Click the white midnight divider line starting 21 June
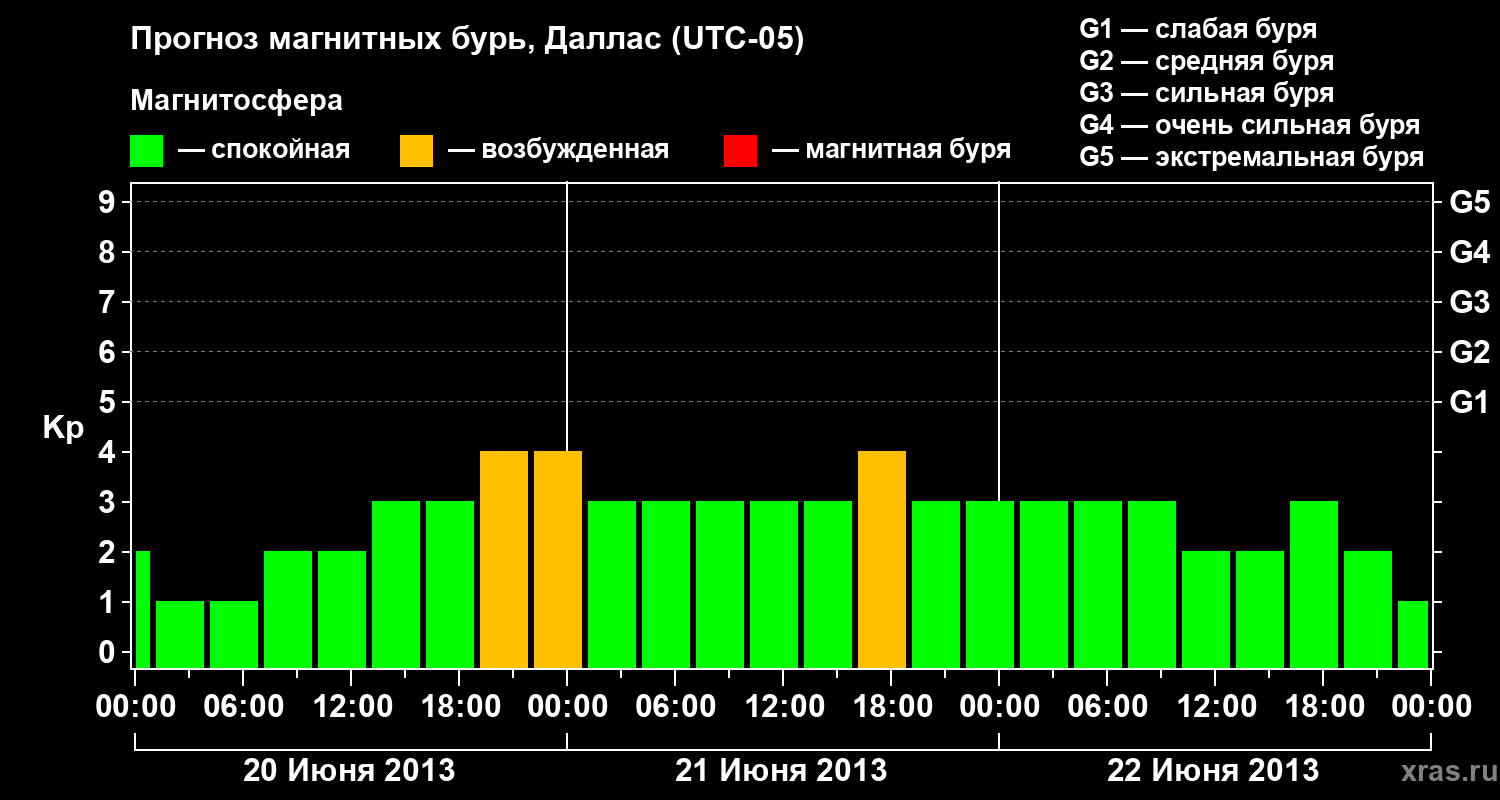This screenshot has height=800, width=1500. pos(567,316)
